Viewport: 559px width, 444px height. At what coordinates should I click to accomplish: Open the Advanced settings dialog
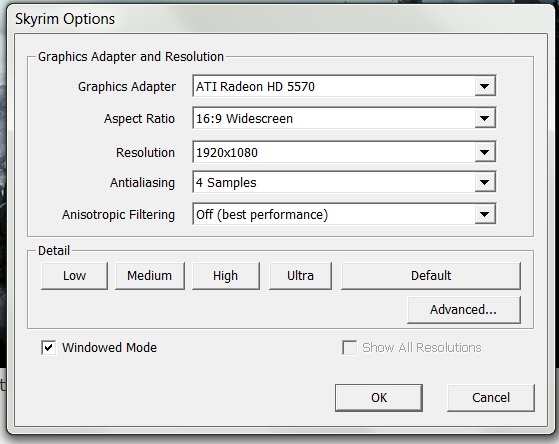pos(463,310)
